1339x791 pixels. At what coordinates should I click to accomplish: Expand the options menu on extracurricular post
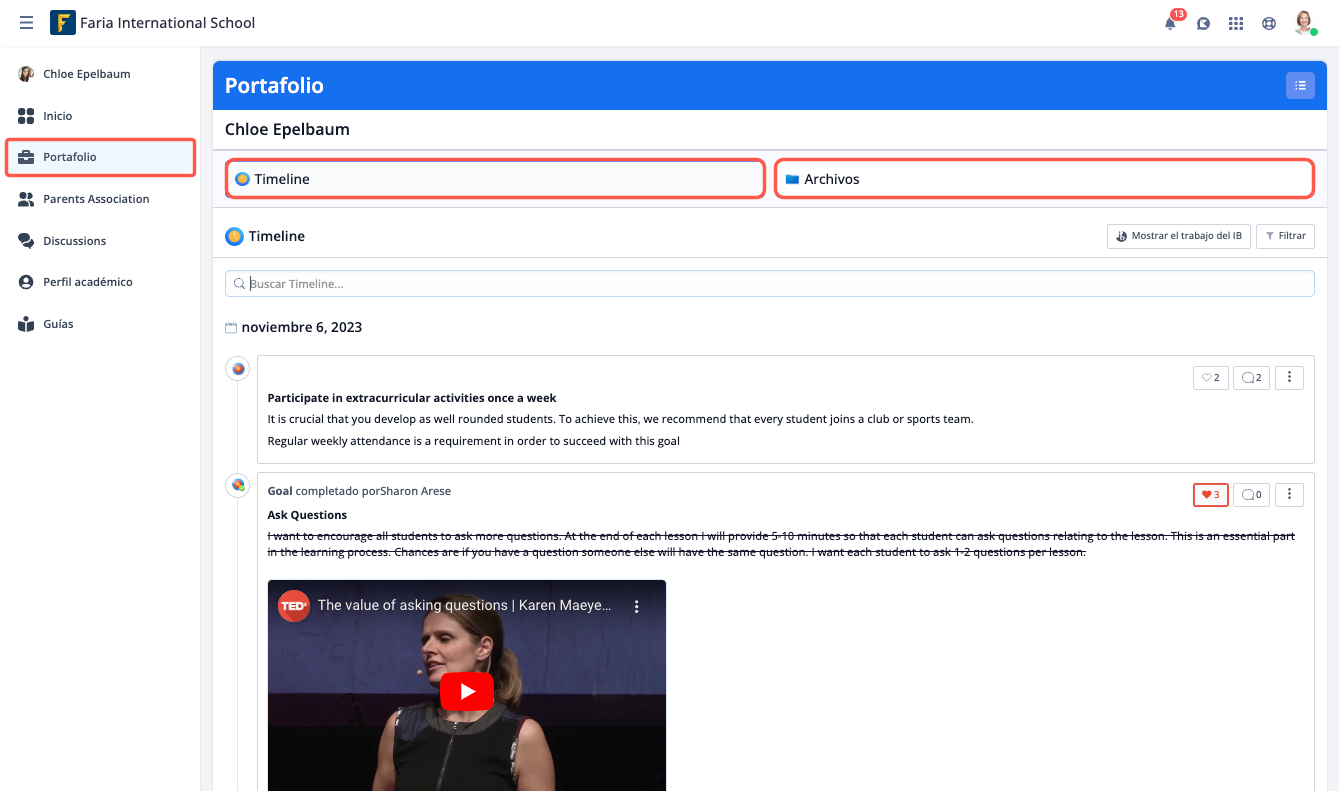coord(1289,378)
